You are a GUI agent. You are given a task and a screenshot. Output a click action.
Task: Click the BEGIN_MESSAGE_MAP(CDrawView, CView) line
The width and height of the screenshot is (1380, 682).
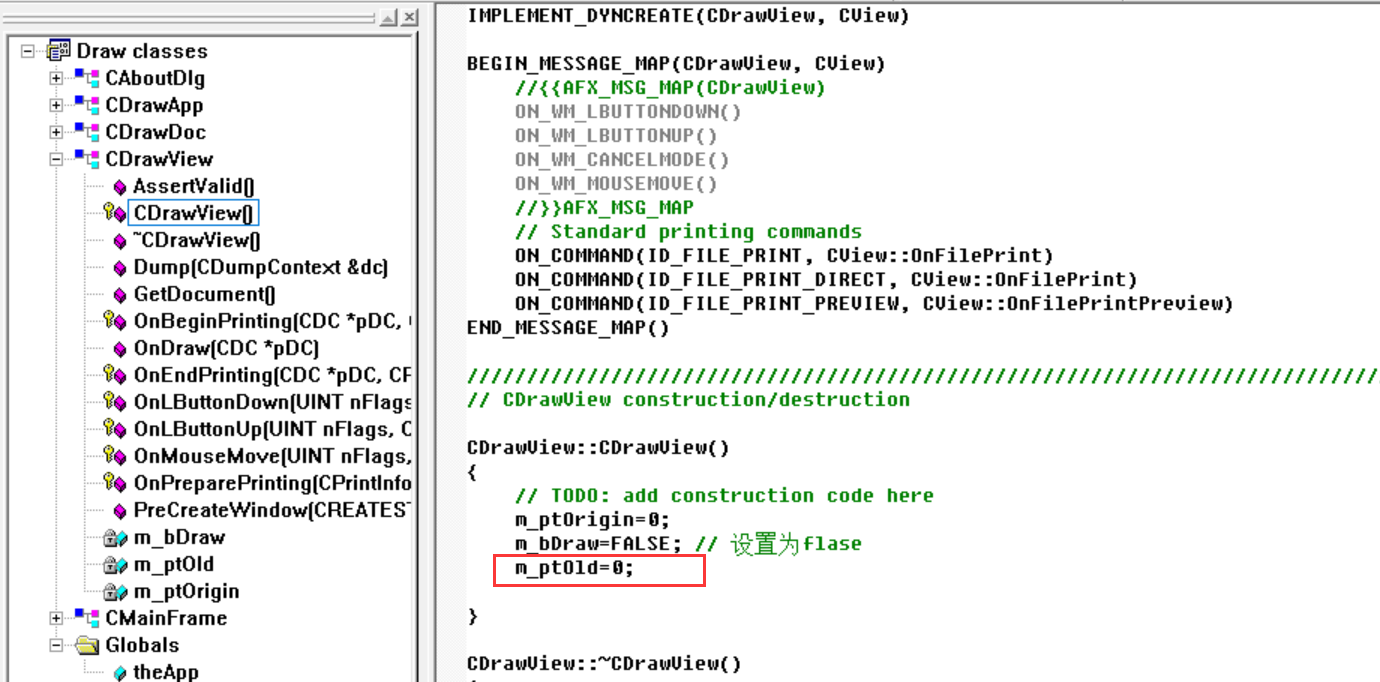[x=676, y=64]
